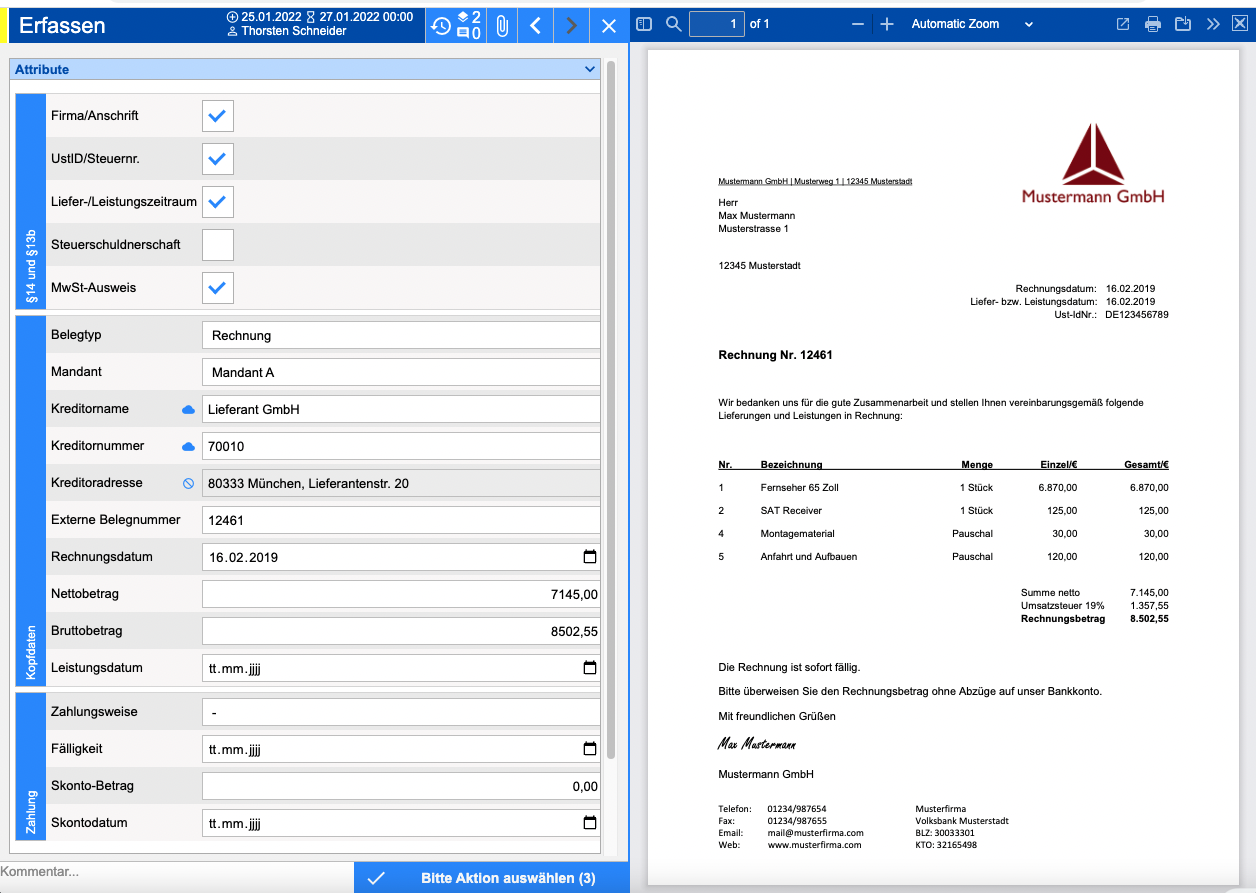Go to the next document arrow

pos(571,25)
